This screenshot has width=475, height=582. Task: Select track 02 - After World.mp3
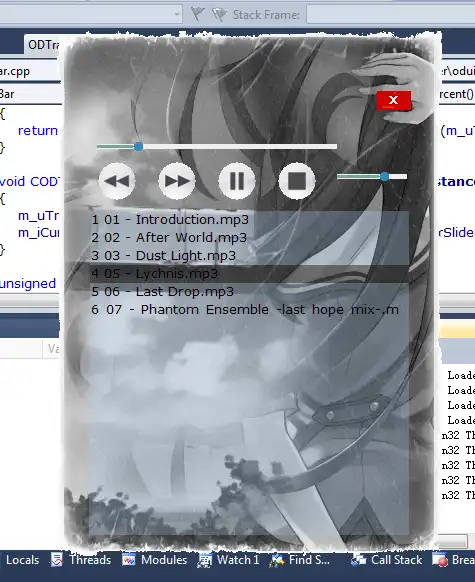click(249, 238)
